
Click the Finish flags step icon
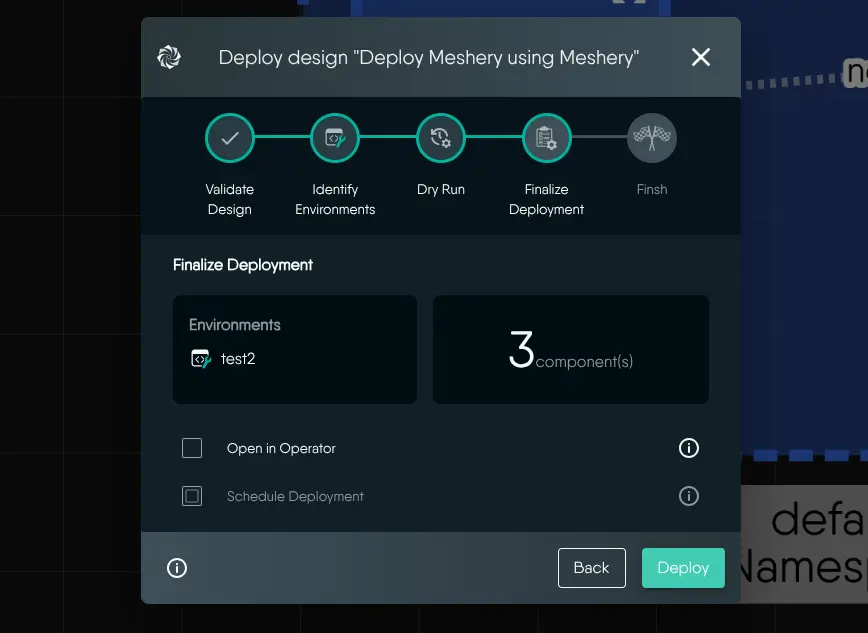pos(651,138)
